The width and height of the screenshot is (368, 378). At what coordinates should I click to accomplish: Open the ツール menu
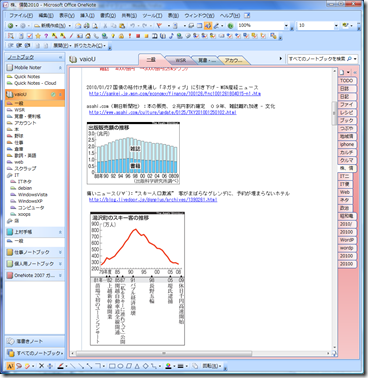(x=152, y=16)
